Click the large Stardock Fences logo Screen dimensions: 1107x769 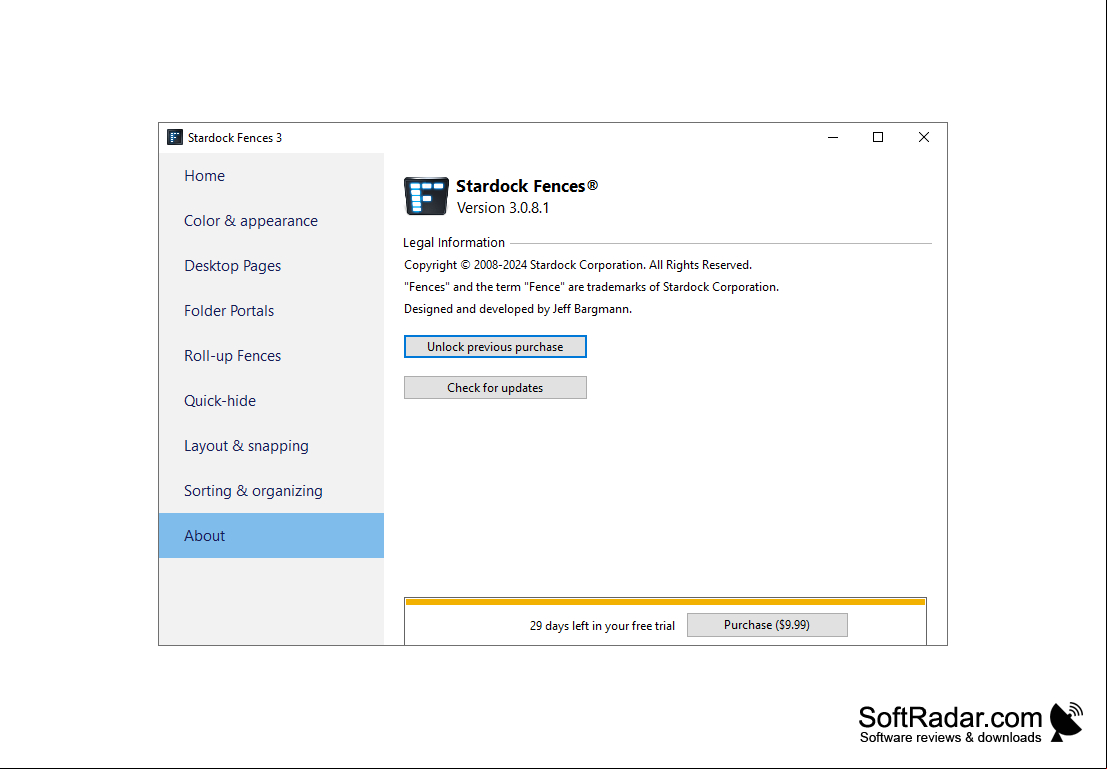[426, 196]
